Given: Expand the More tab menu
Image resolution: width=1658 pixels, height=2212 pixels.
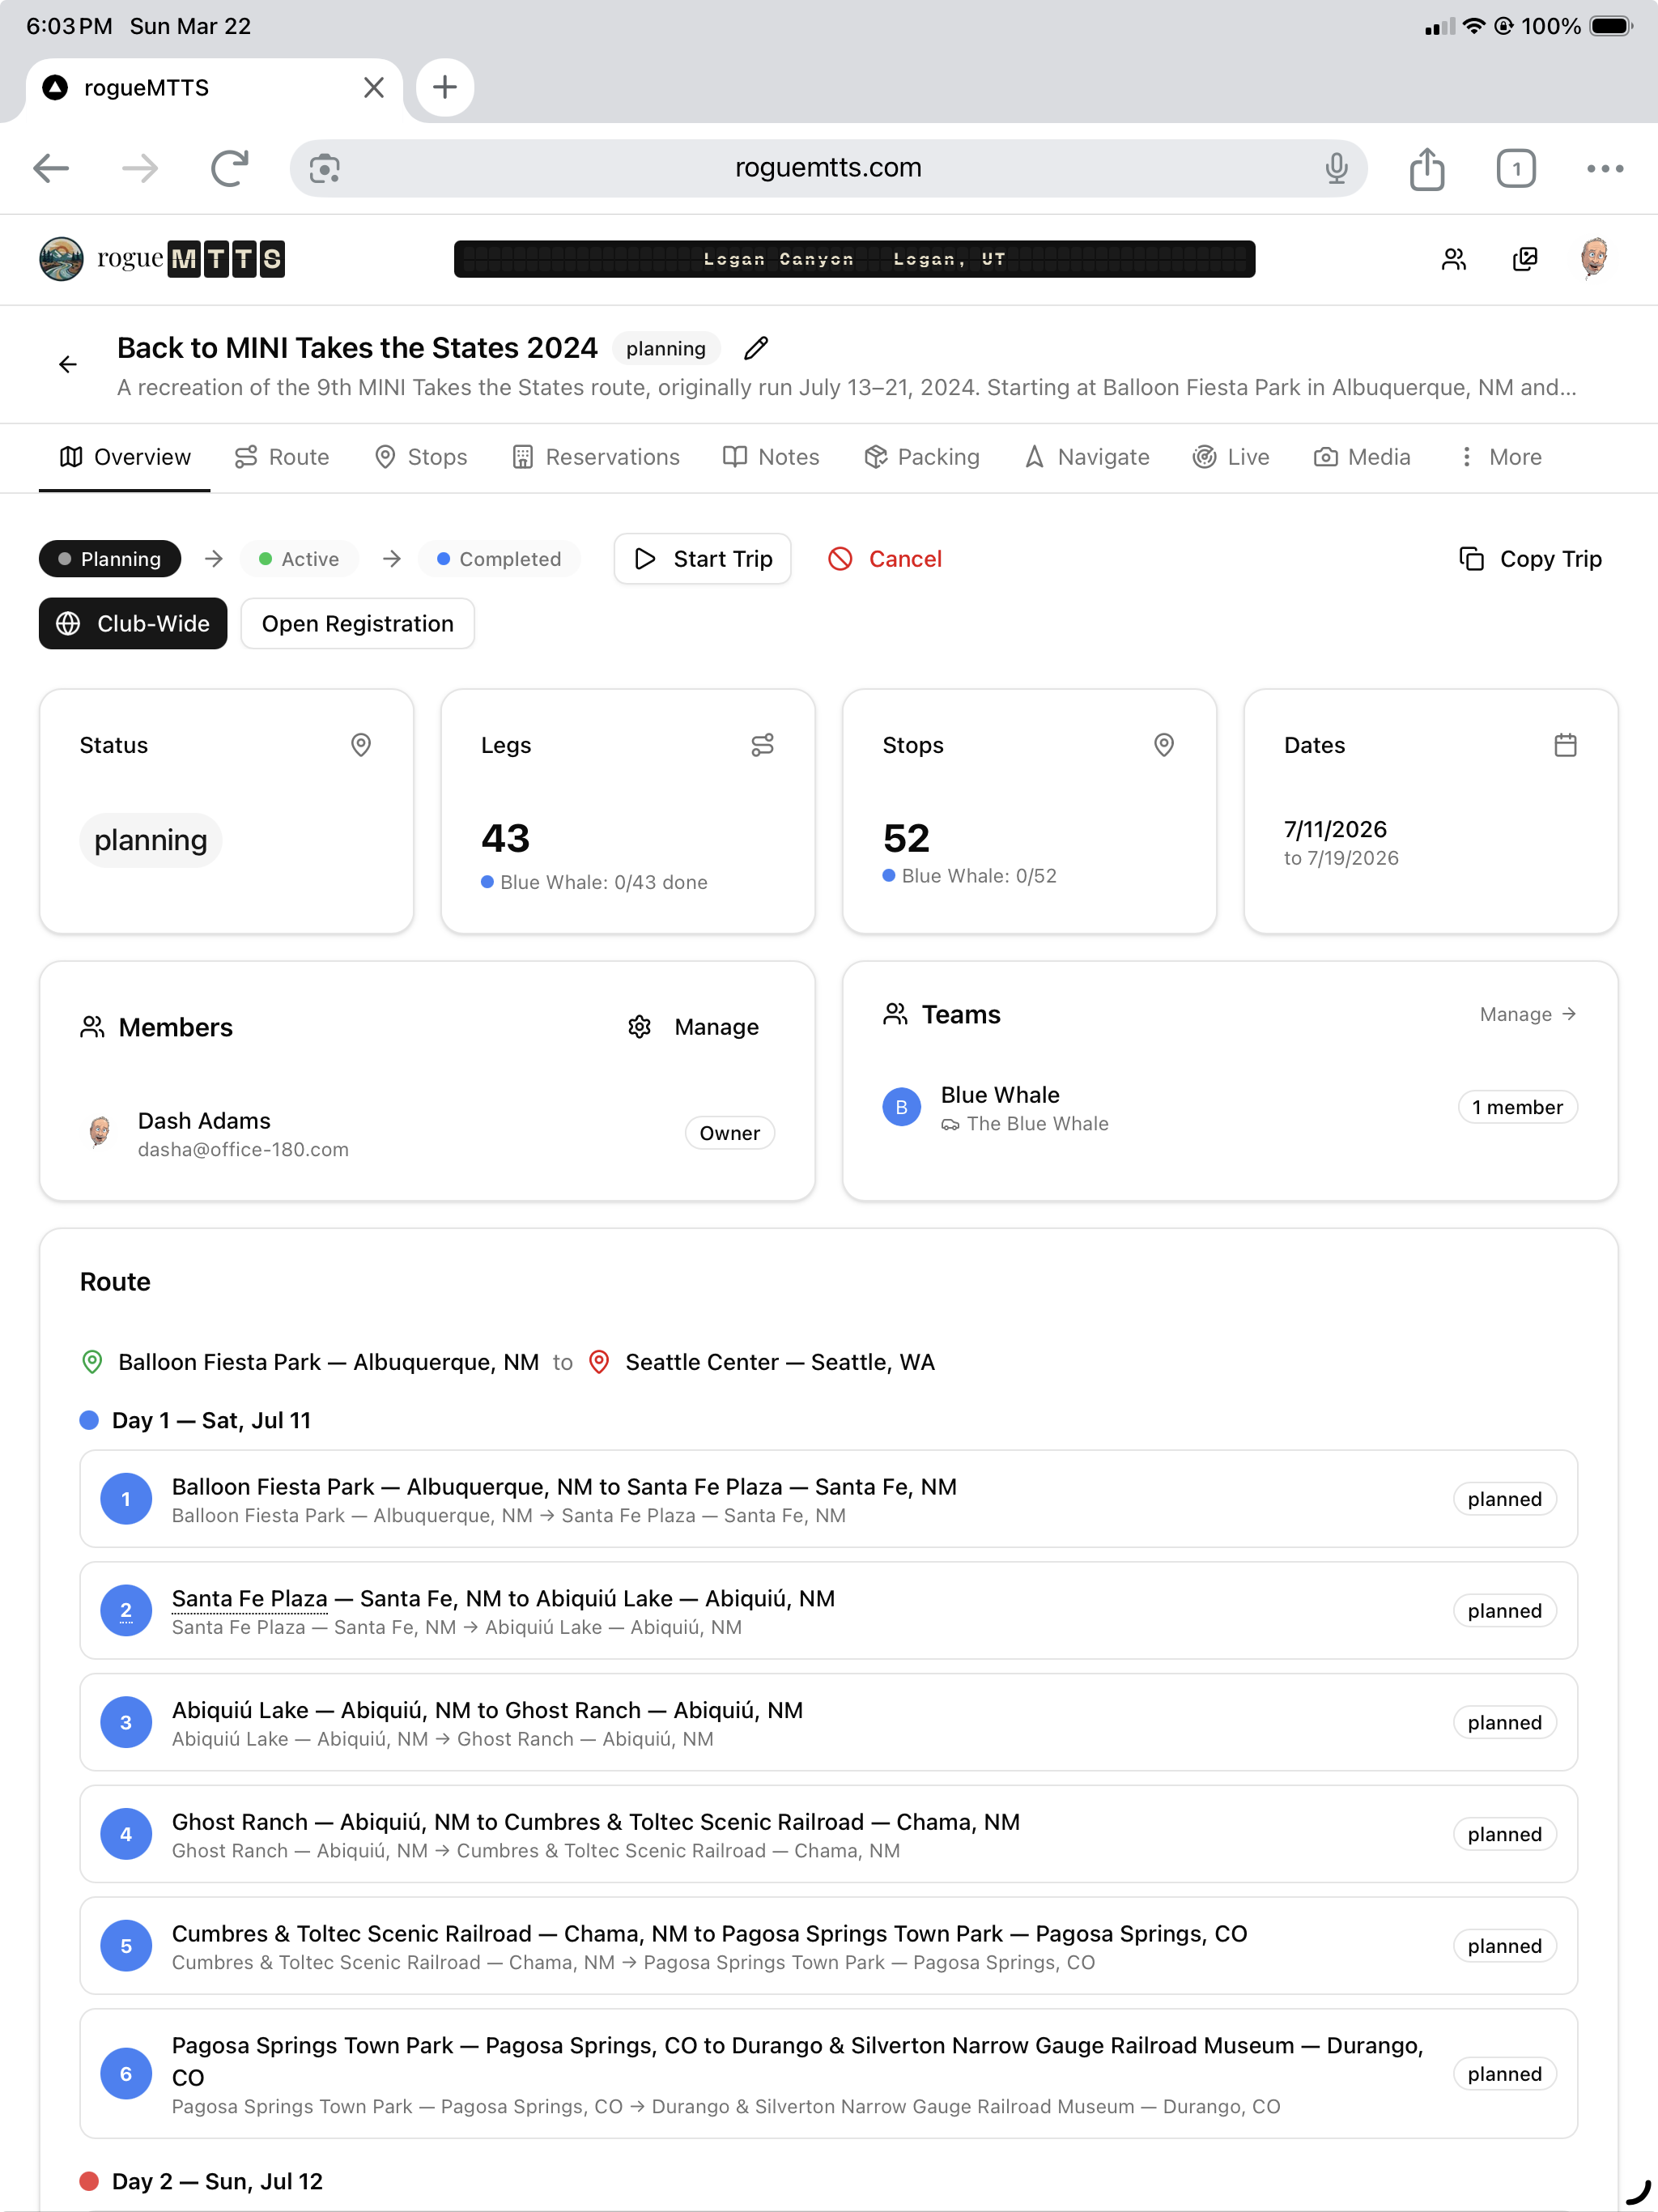Looking at the screenshot, I should [1500, 457].
